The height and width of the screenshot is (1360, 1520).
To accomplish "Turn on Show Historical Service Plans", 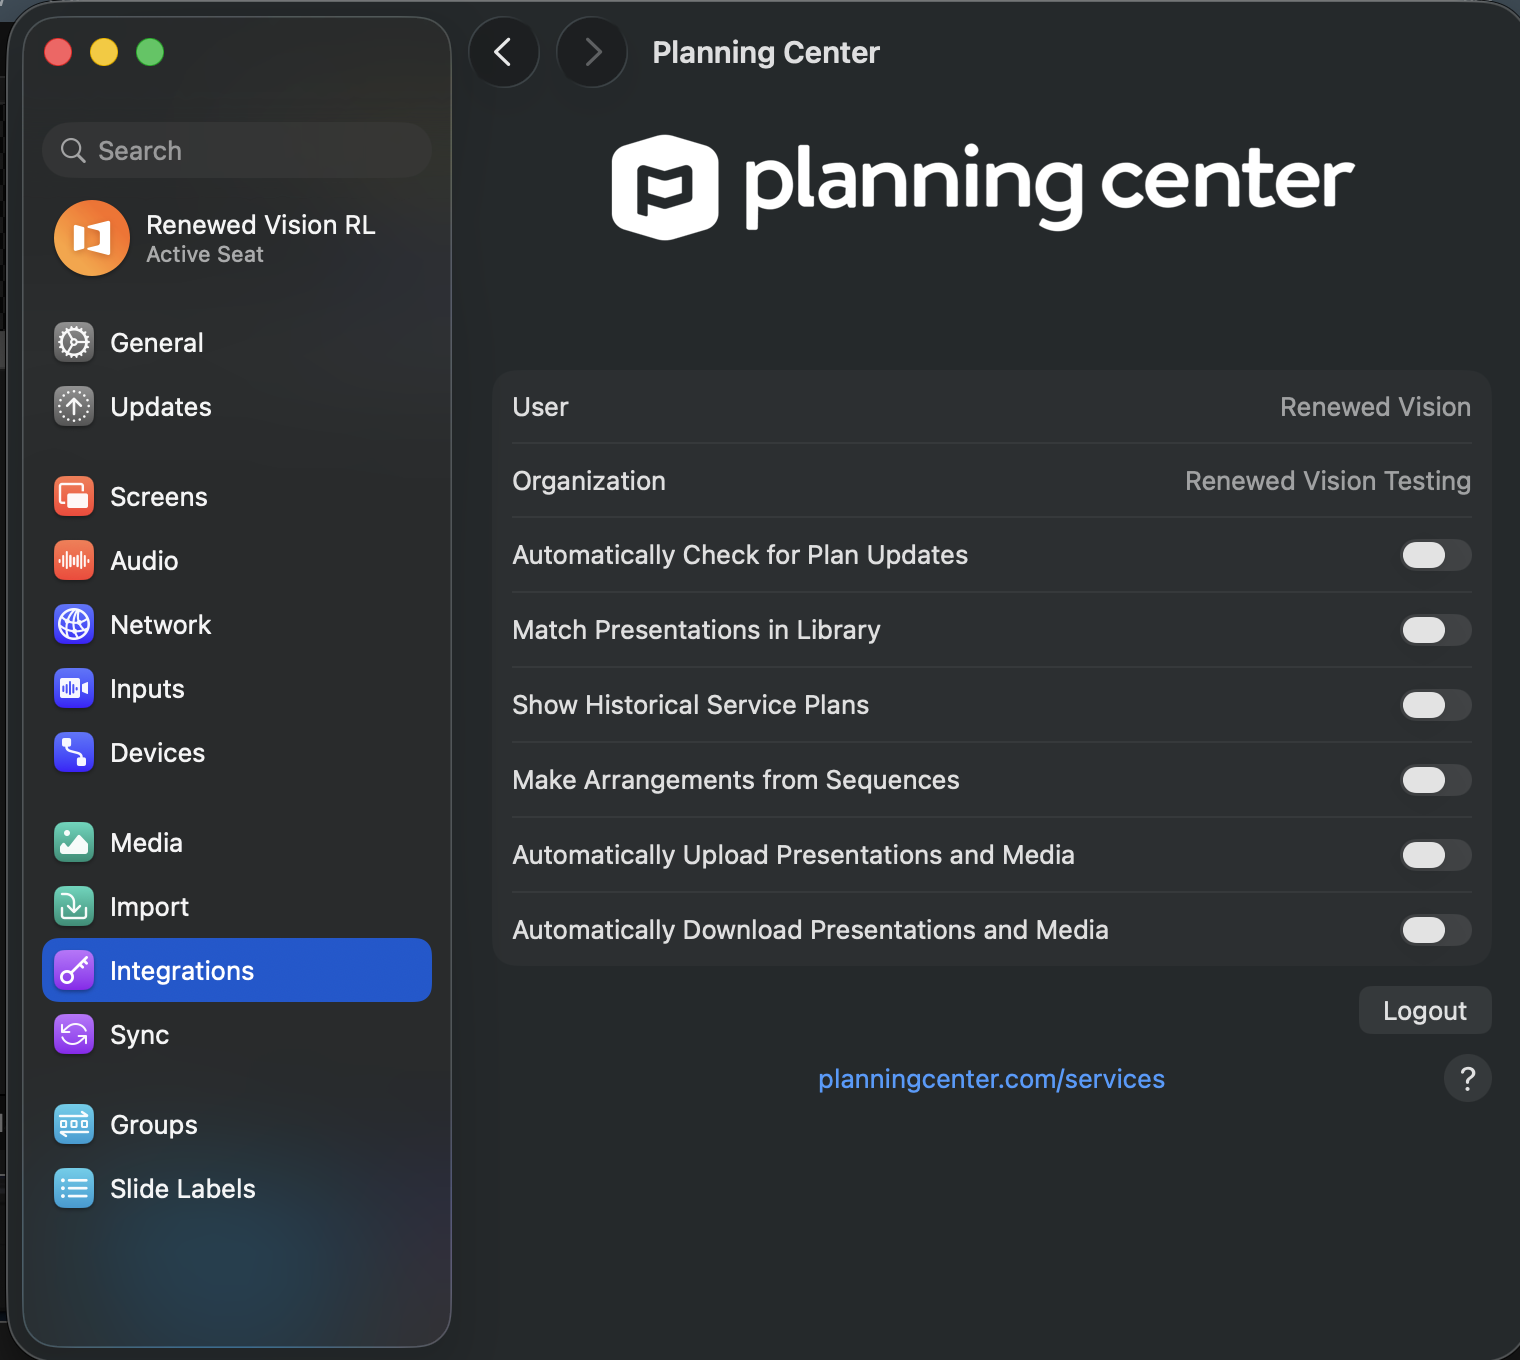I will coord(1436,705).
